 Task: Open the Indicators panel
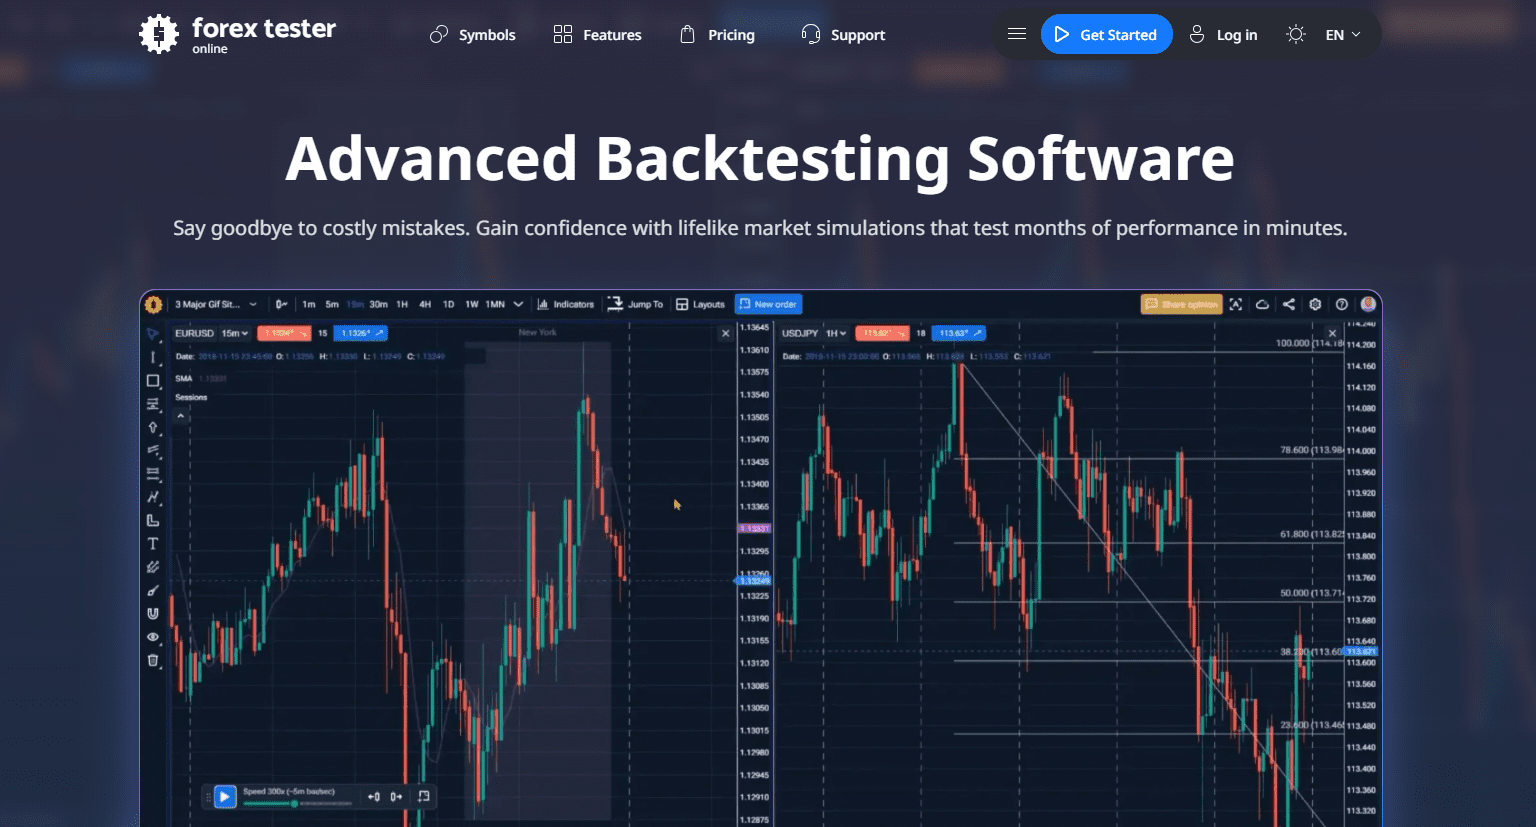566,304
